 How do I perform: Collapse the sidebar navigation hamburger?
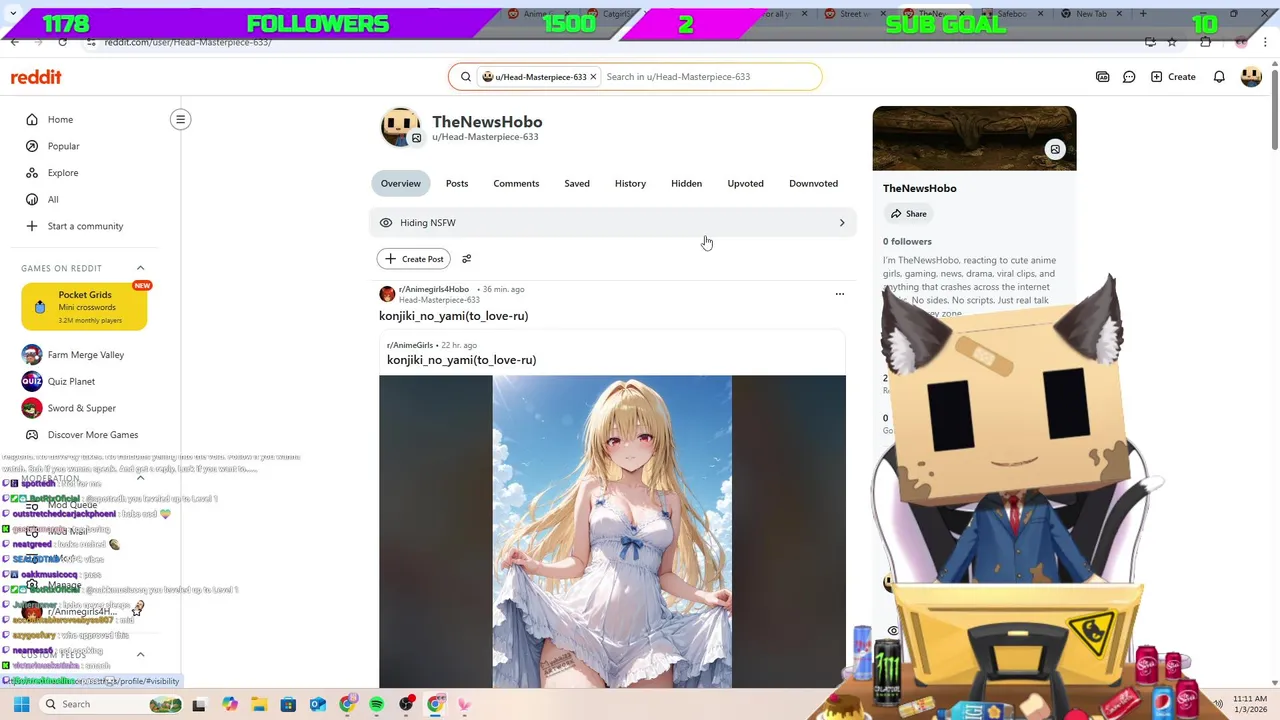tap(181, 120)
